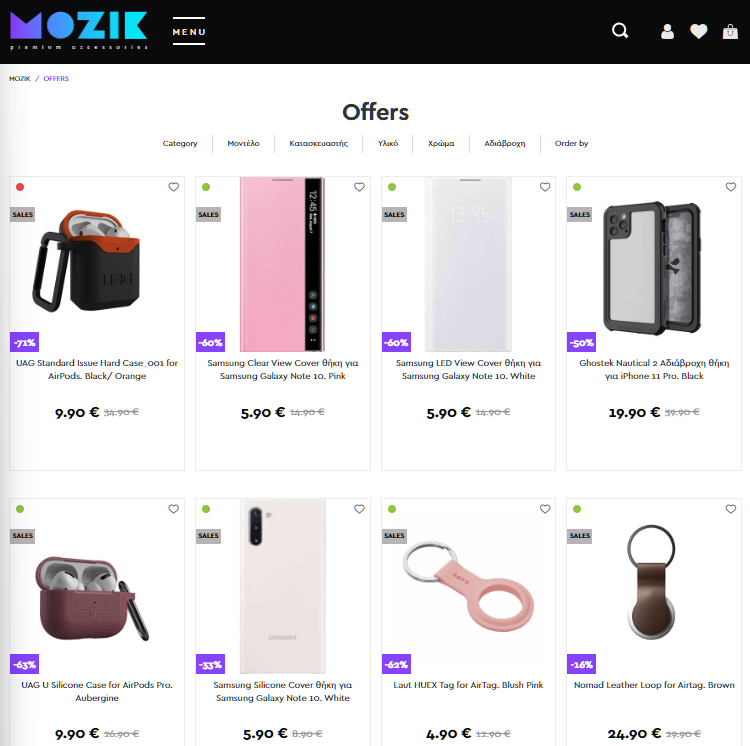Open the MENU hamburger button
Screen dimensions: 750x746
189,32
